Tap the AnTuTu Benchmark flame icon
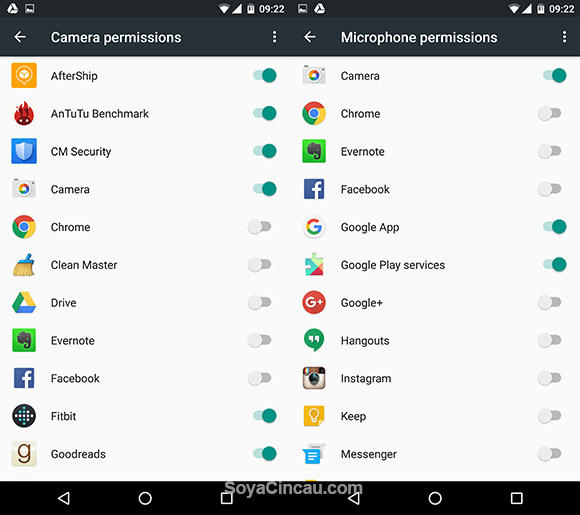This screenshot has height=515, width=580. click(x=24, y=113)
